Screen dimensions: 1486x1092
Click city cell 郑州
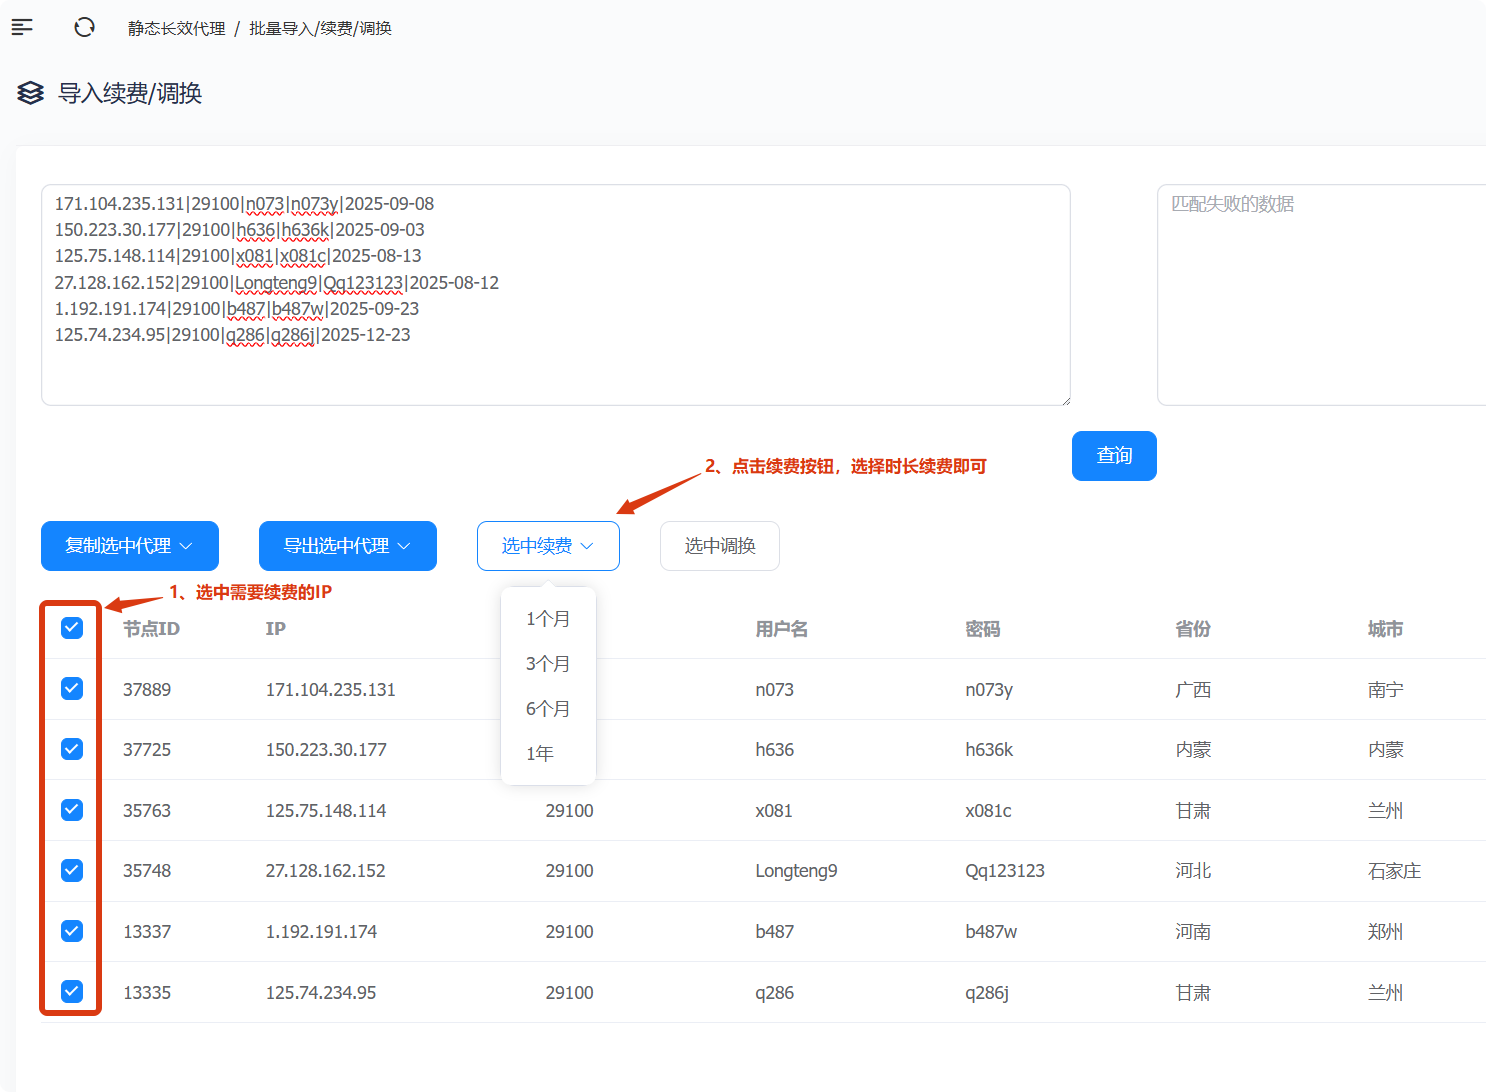(x=1386, y=932)
